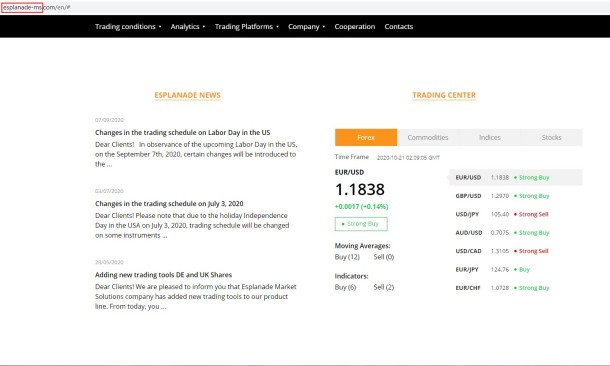Select the USD/JPY row
The width and height of the screenshot is (610, 366).
point(516,214)
